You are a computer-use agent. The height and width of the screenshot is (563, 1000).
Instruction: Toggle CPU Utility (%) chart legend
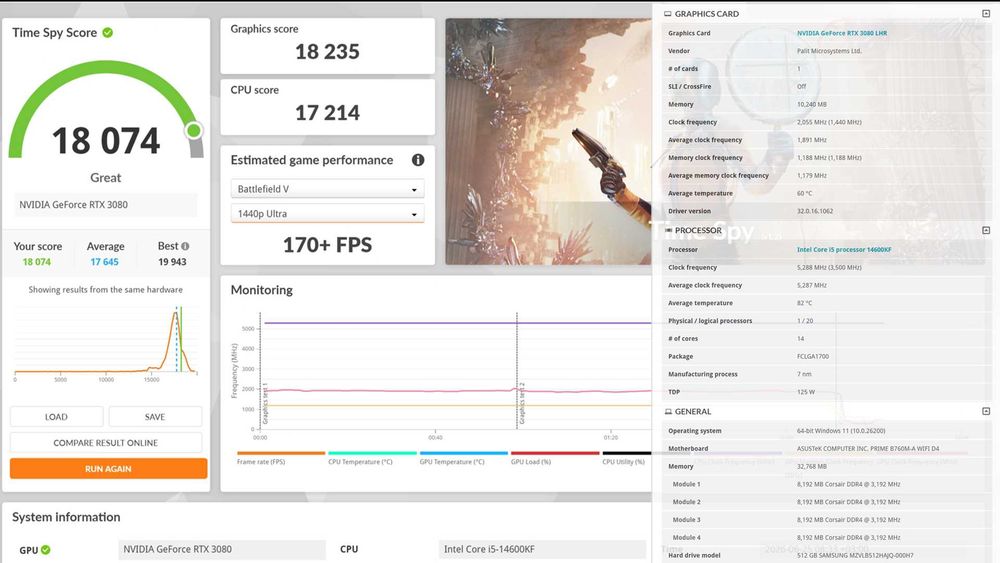tap(627, 458)
